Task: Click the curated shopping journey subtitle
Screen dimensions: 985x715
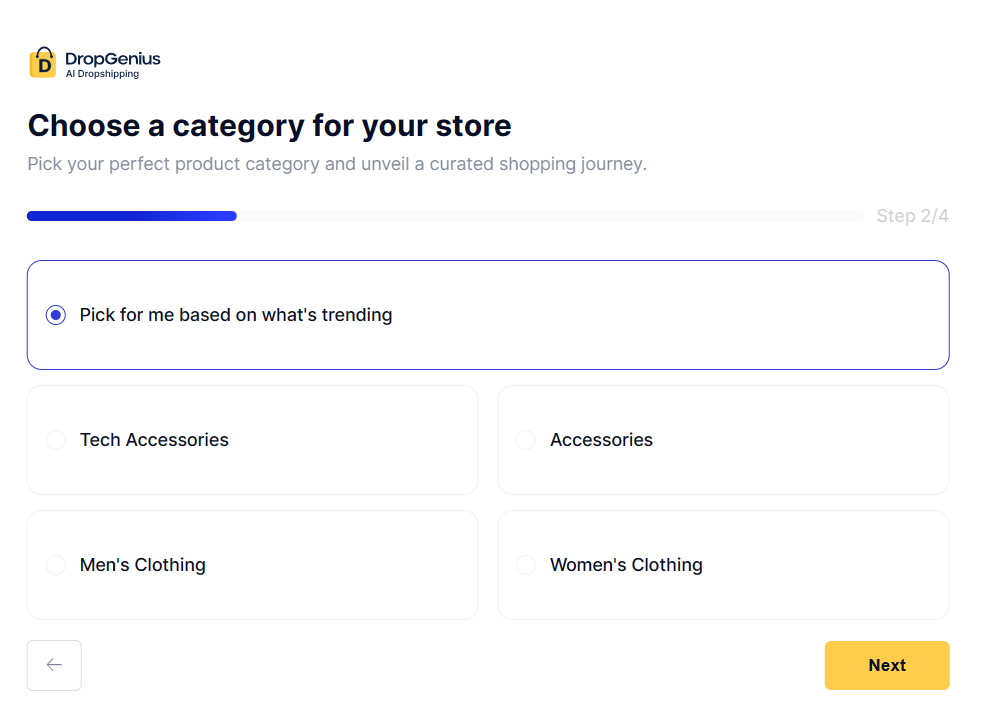Action: point(338,163)
